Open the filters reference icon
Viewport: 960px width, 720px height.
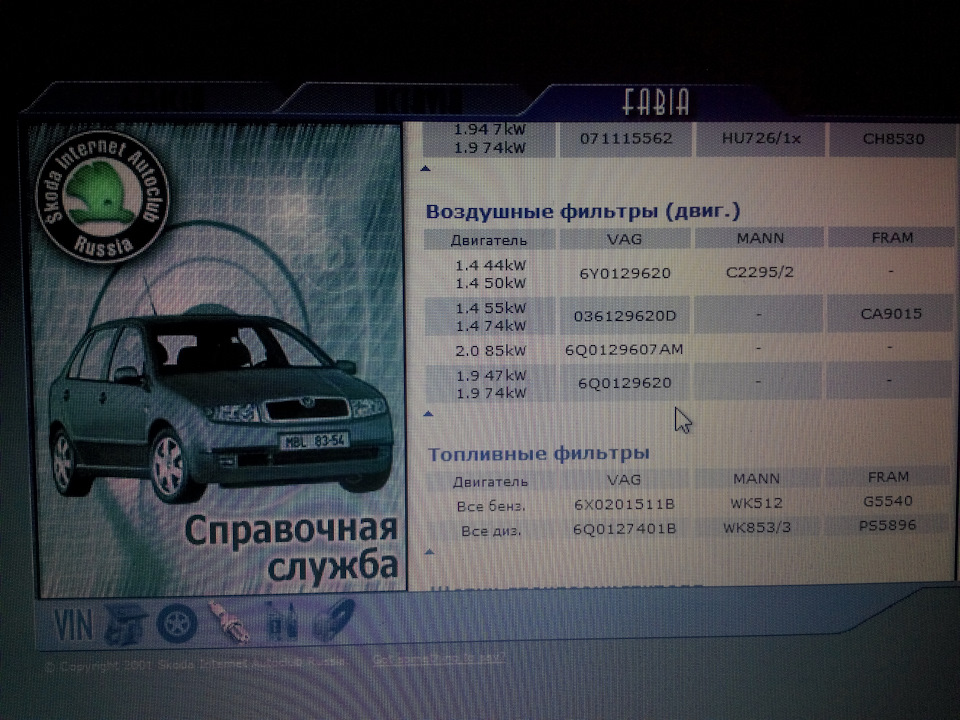pyautogui.click(x=126, y=623)
